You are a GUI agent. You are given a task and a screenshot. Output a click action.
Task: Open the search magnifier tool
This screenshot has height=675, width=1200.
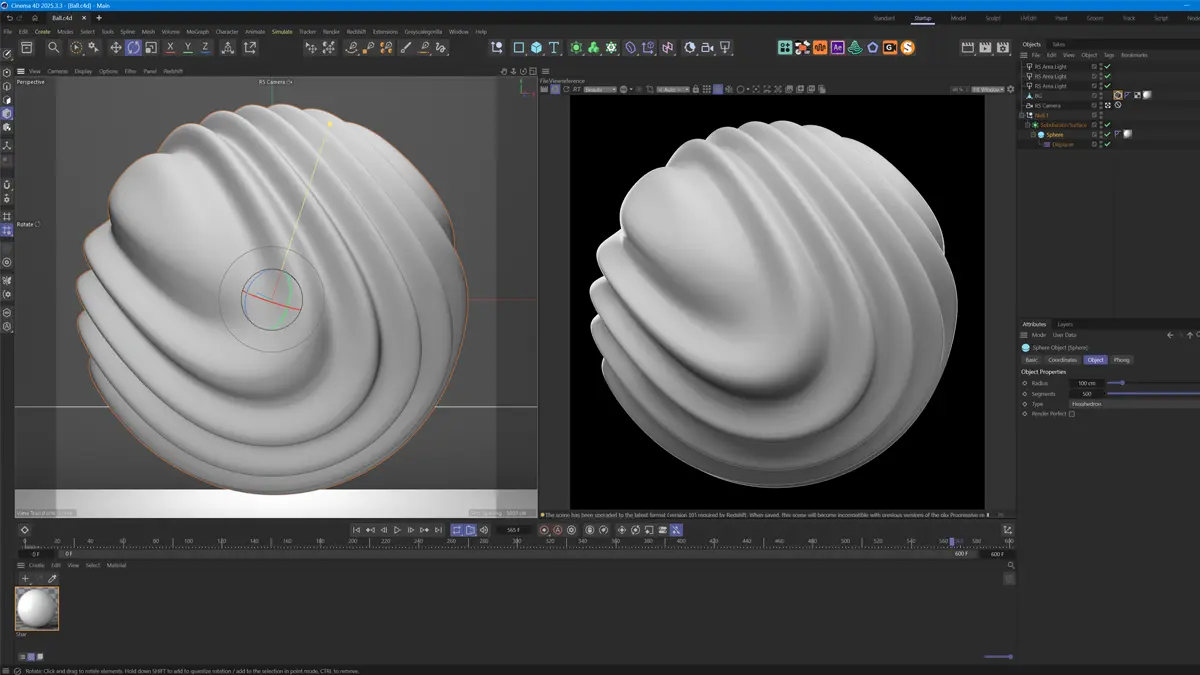pos(53,47)
